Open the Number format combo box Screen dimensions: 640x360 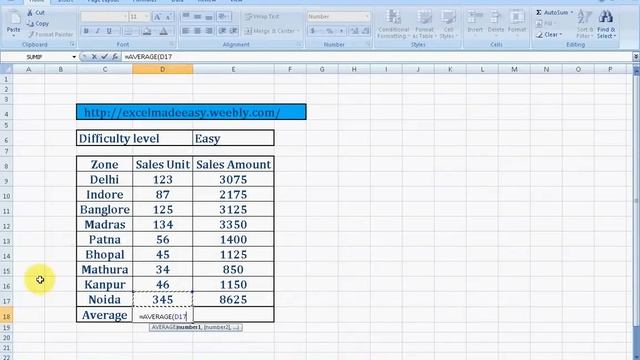(339, 16)
